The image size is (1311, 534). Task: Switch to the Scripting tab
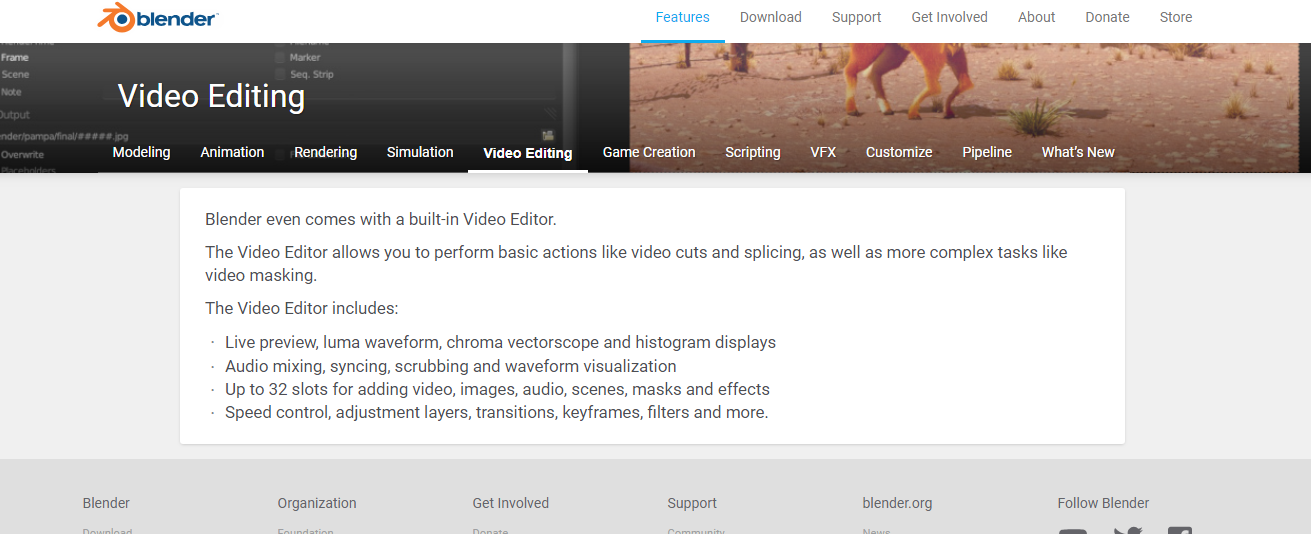tap(753, 152)
